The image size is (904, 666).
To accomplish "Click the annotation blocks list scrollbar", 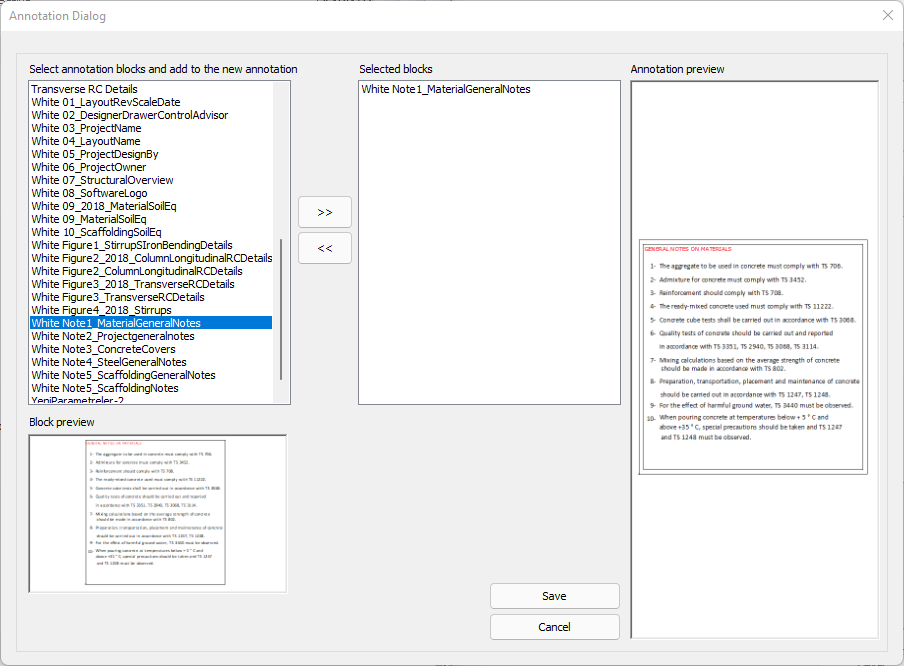I will pyautogui.click(x=281, y=309).
